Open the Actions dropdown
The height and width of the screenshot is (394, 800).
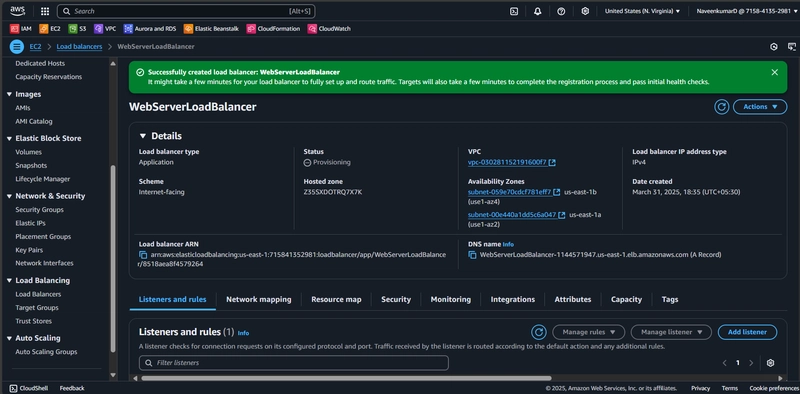point(760,107)
